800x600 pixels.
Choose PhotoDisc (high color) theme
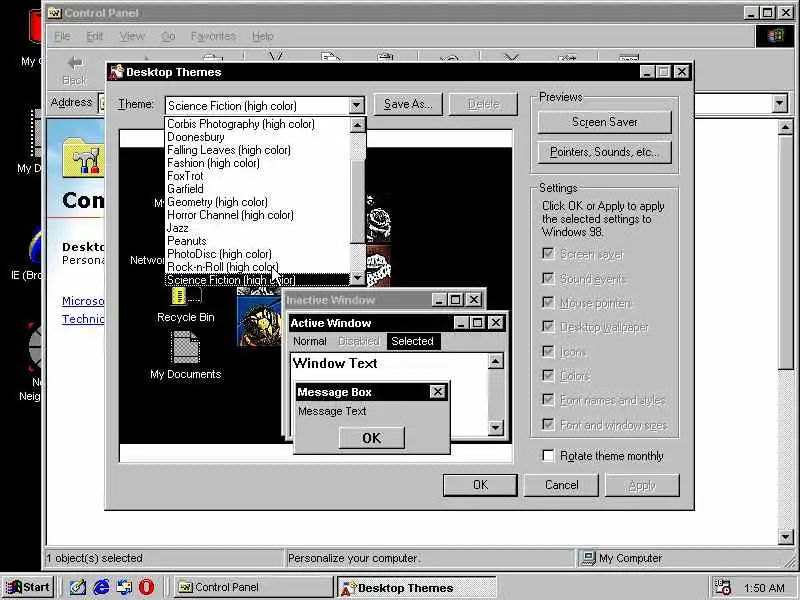(258, 254)
